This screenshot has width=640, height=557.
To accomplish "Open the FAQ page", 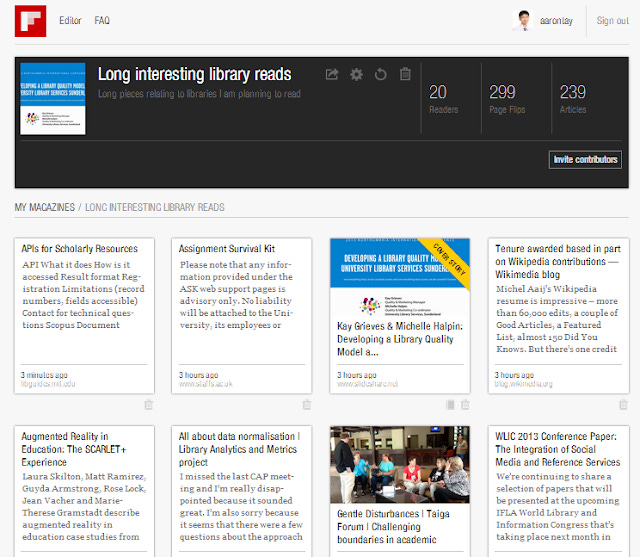I will pyautogui.click(x=102, y=20).
